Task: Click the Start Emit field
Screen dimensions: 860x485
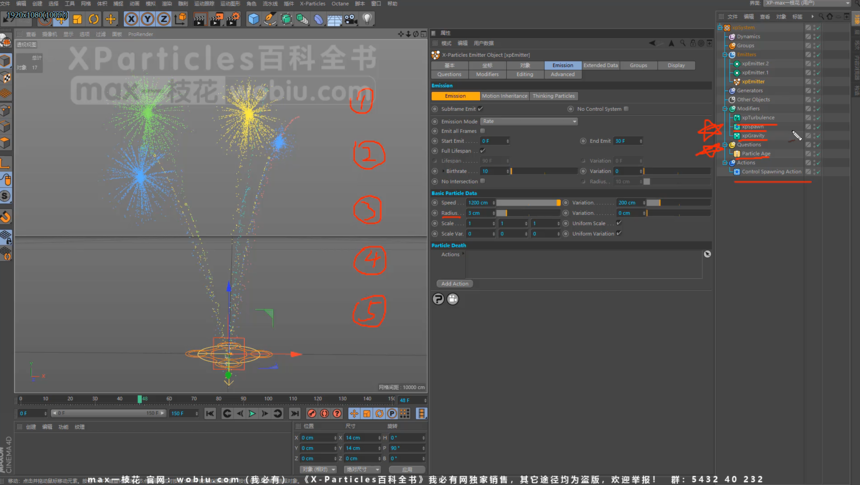Action: click(495, 141)
